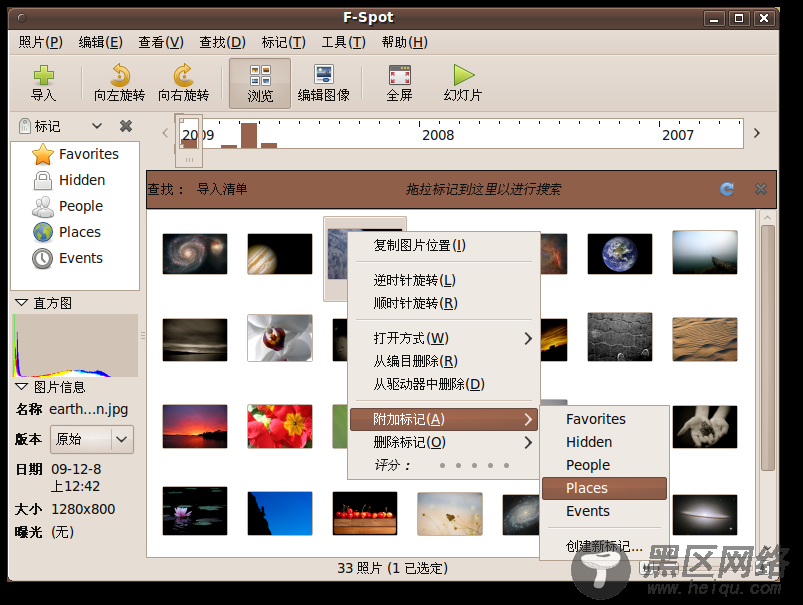
Task: Open the 帮助(H) menu
Action: click(x=405, y=42)
